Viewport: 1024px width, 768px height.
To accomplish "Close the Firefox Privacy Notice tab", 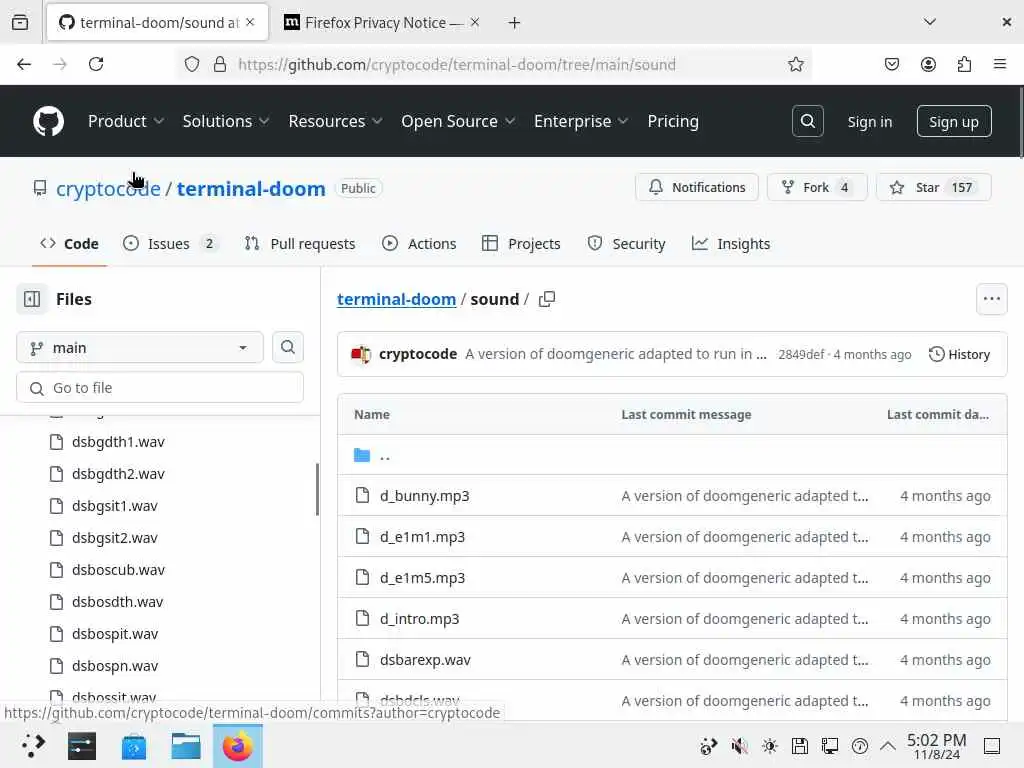I will pos(475,22).
